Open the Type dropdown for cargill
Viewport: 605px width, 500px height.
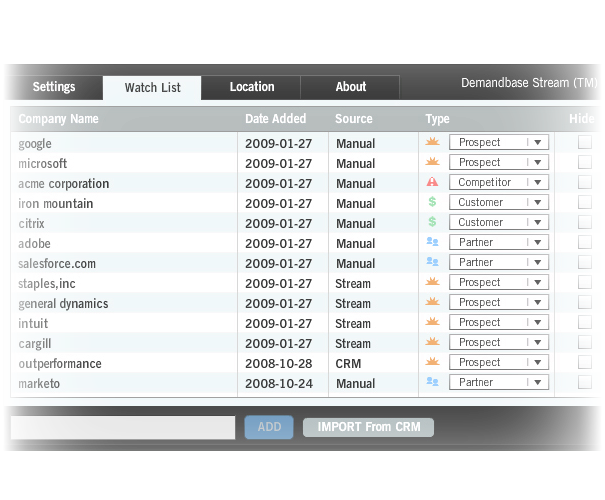tap(499, 343)
